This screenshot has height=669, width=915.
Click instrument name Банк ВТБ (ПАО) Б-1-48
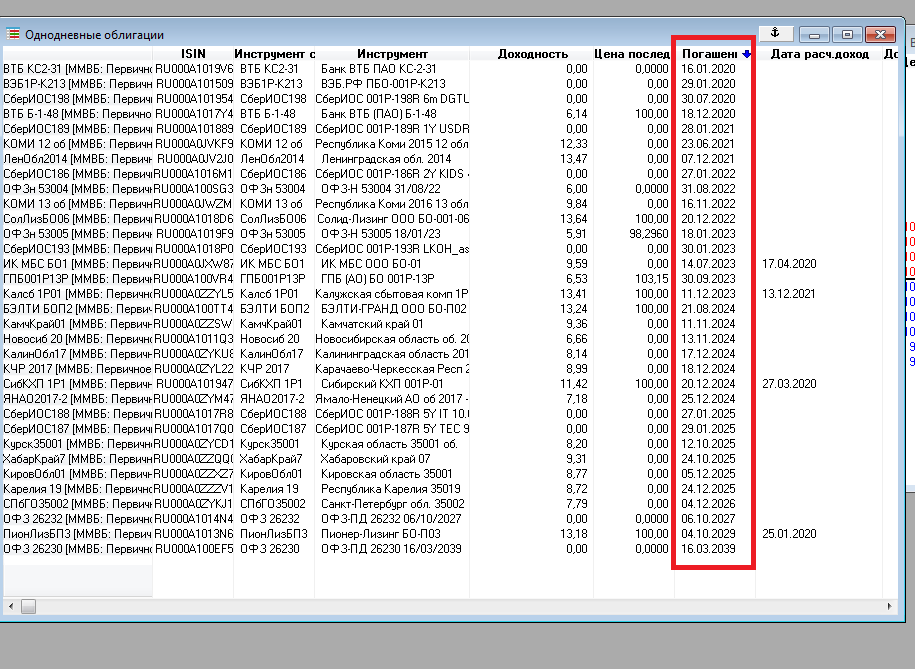pos(379,114)
